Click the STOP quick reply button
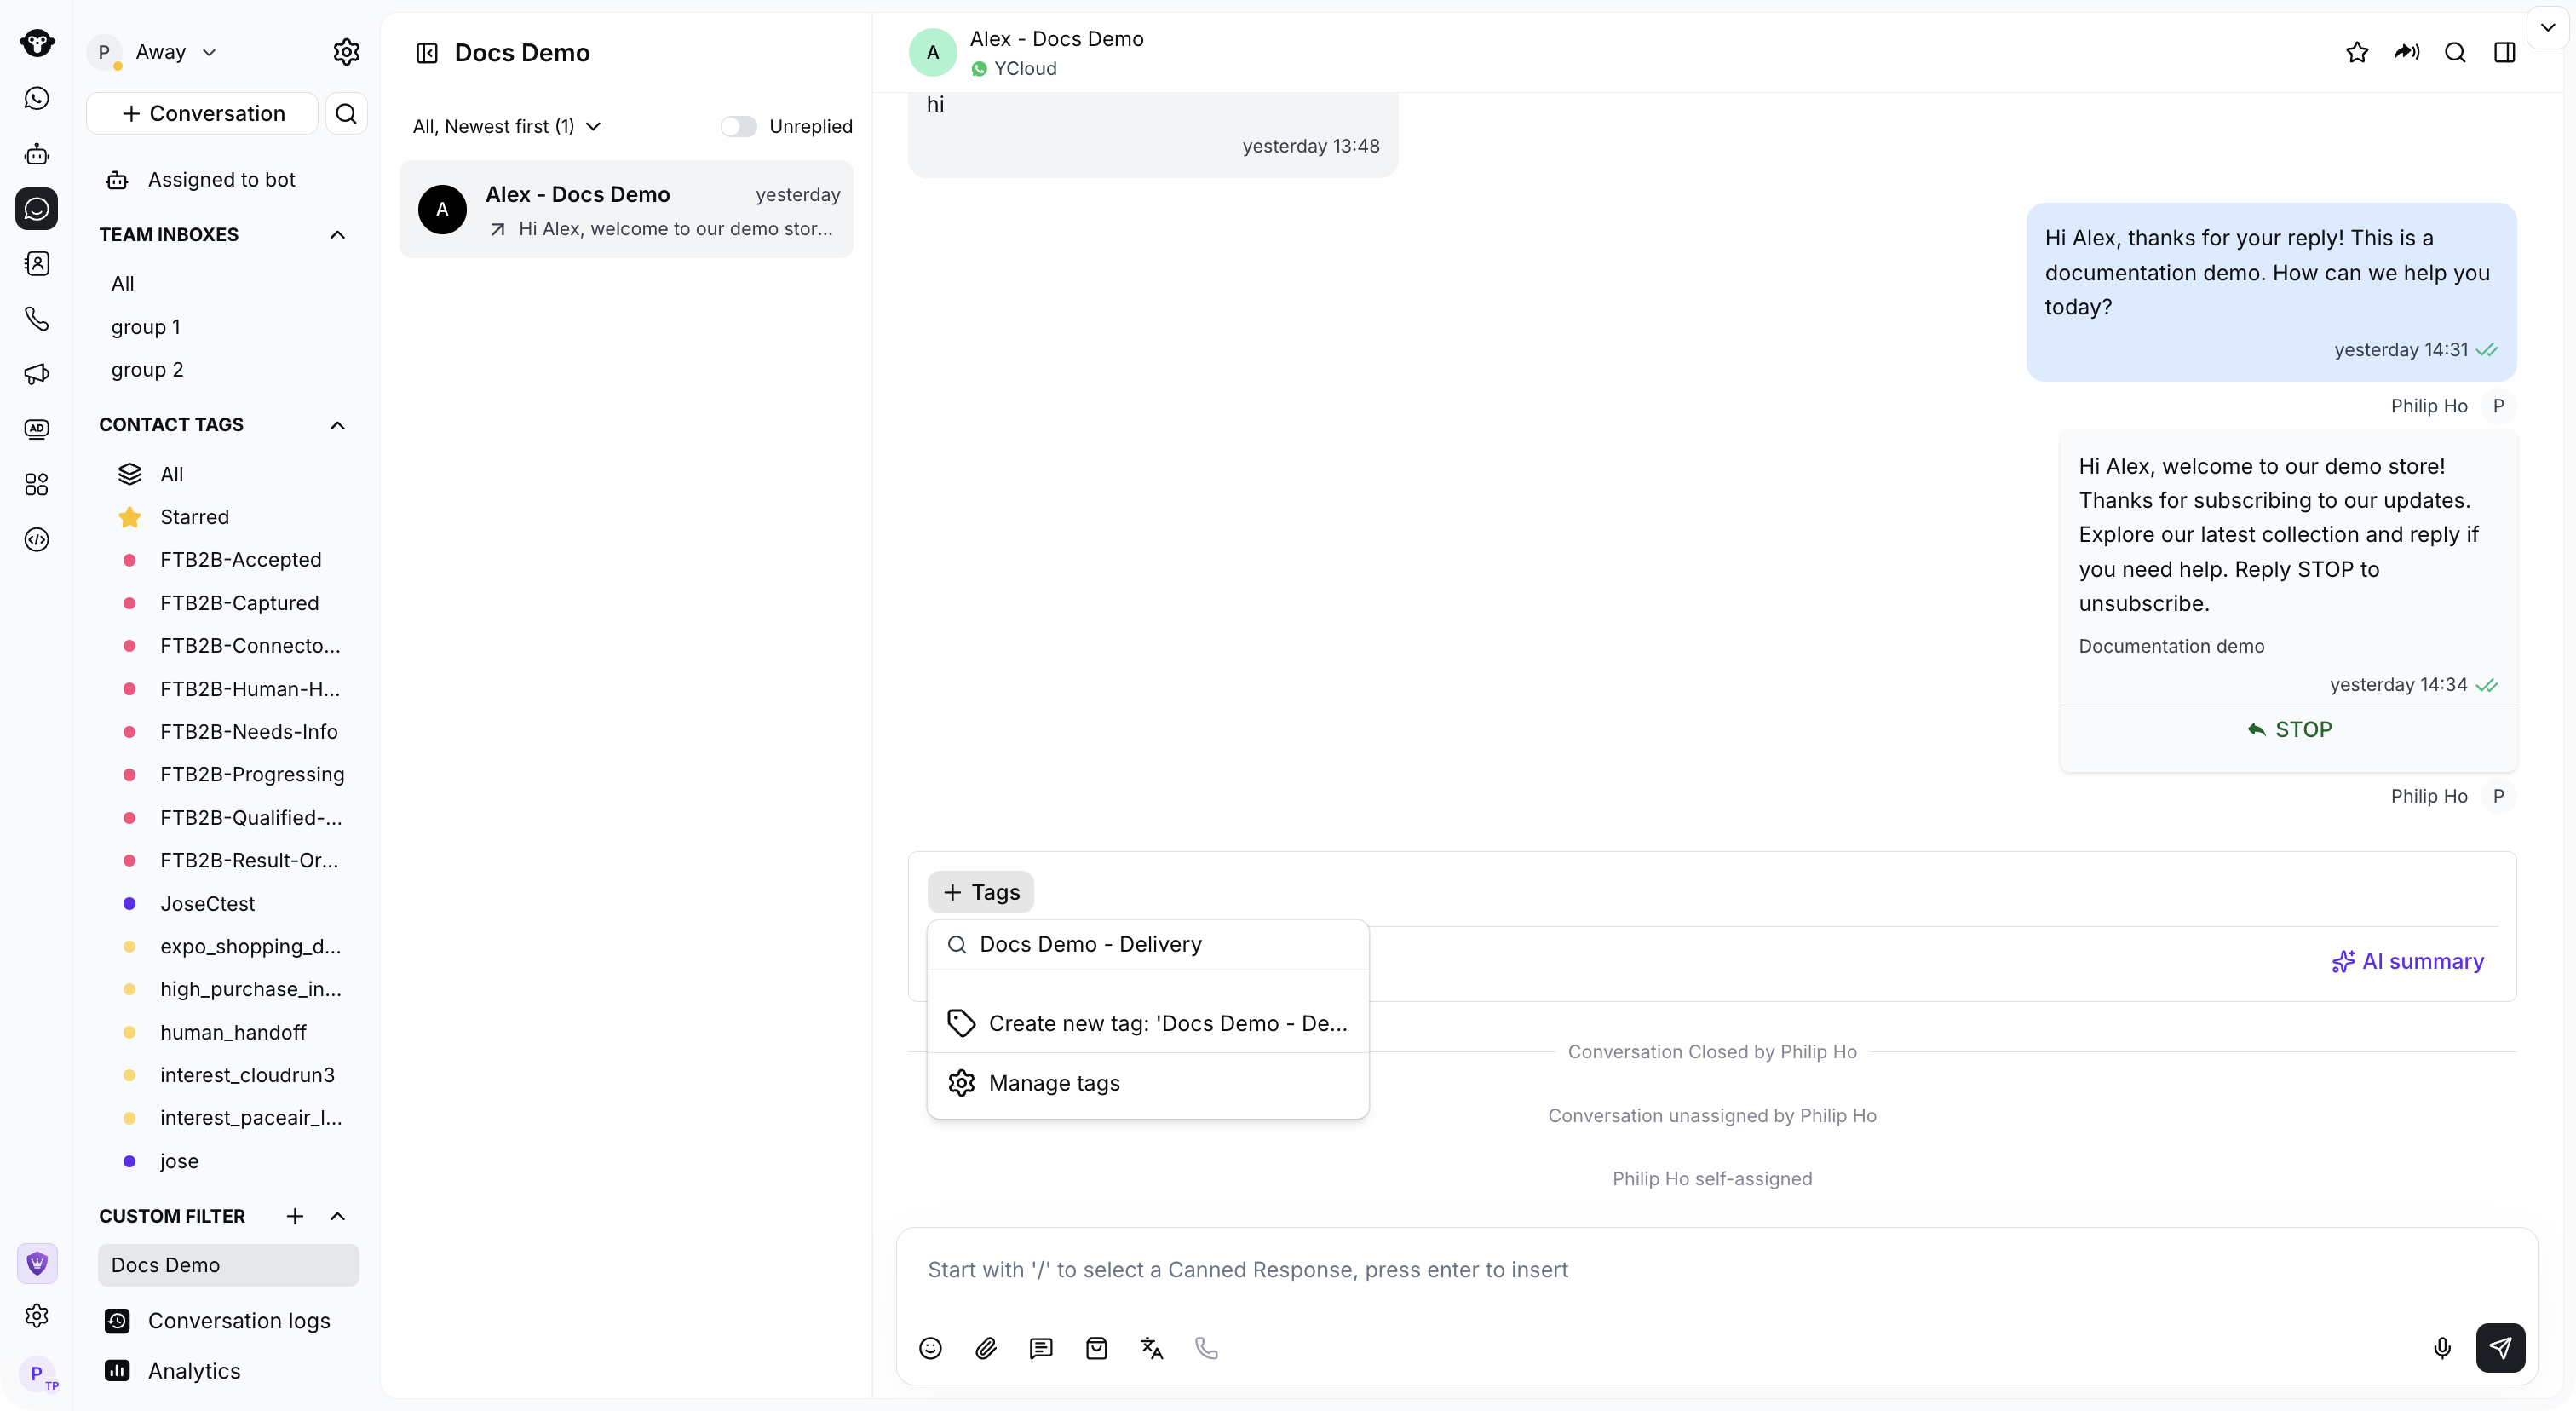 (x=2289, y=730)
